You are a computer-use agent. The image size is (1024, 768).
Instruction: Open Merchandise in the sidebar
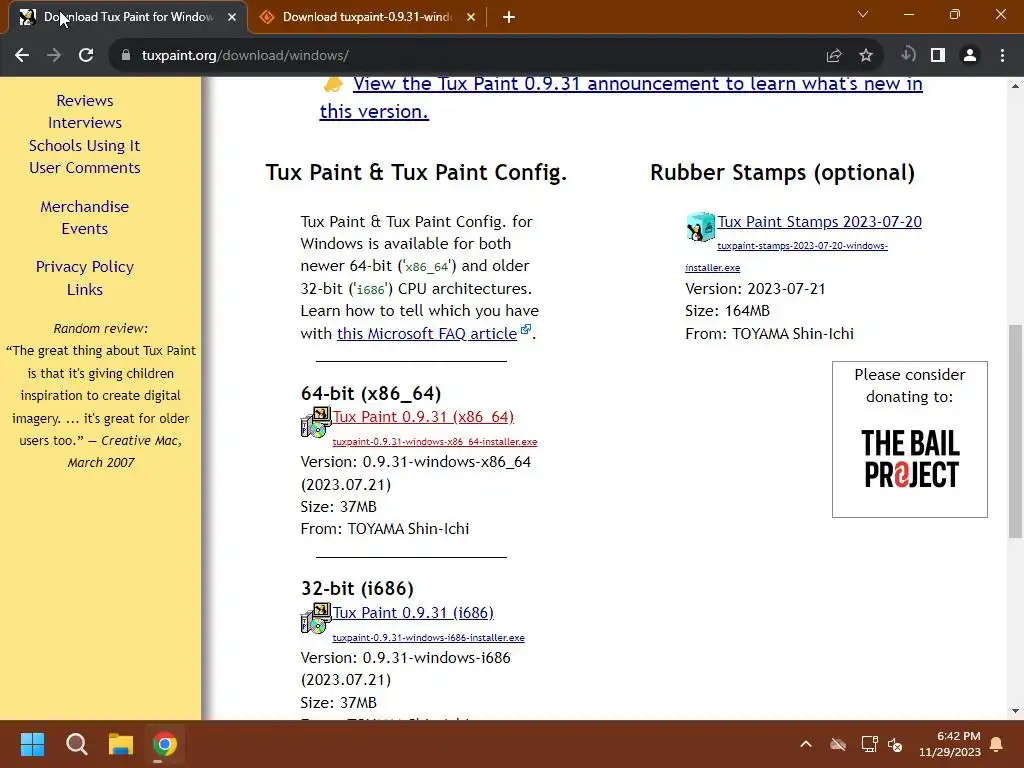(85, 206)
